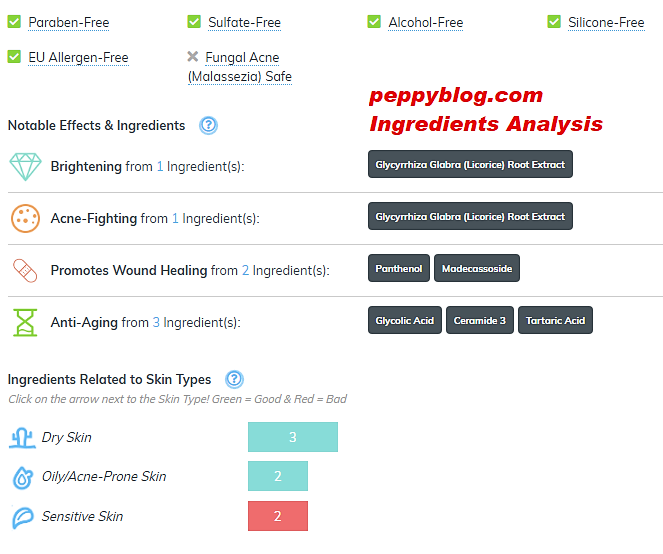Viewport: 663px width, 554px height.
Task: Click the Anti-Aging hourglass icon
Action: point(25,322)
